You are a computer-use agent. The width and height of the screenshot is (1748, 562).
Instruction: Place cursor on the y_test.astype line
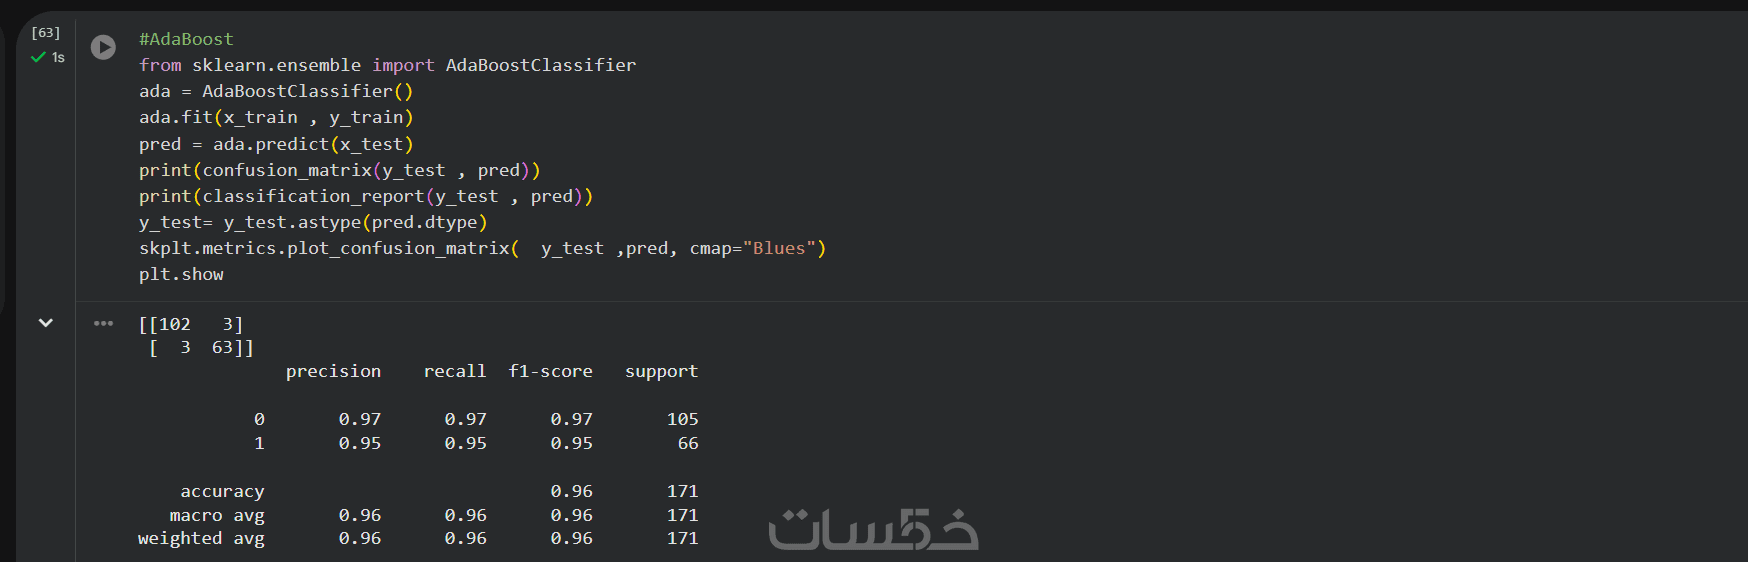tap(312, 222)
